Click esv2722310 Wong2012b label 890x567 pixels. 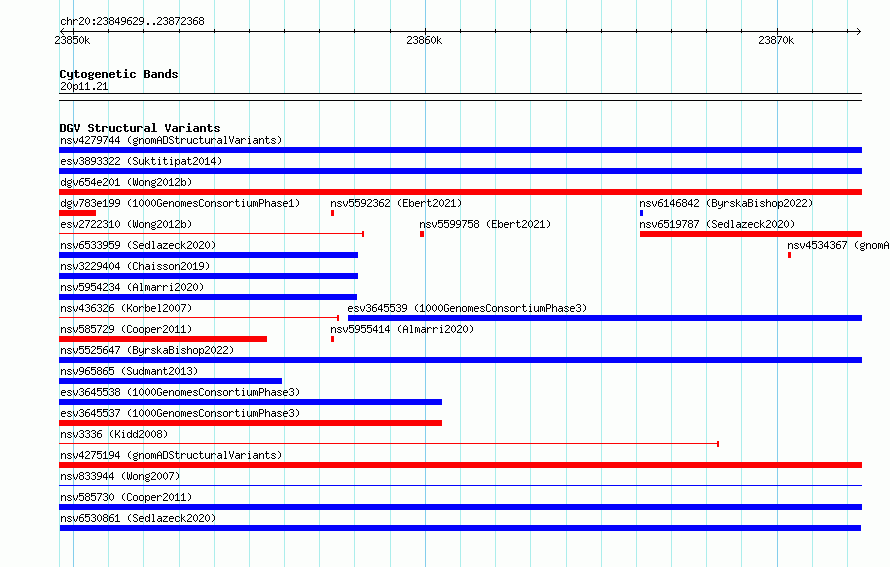[126, 224]
